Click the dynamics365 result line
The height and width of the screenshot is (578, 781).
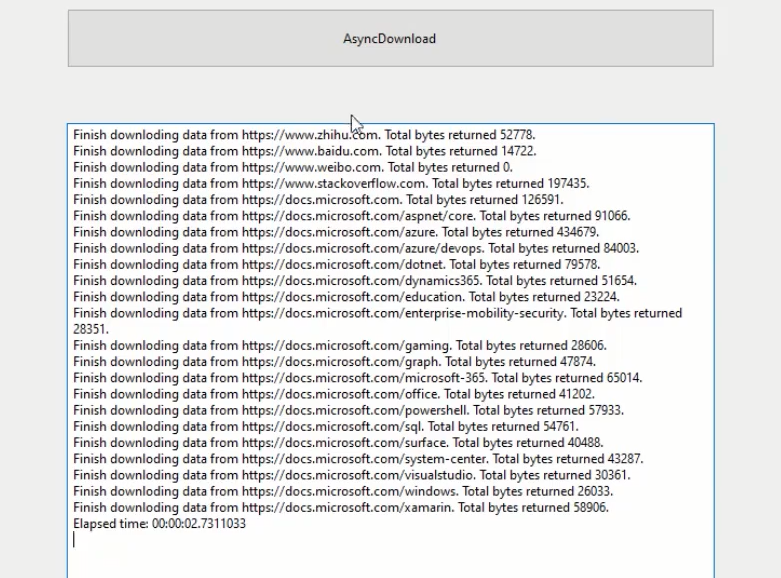click(x=355, y=281)
